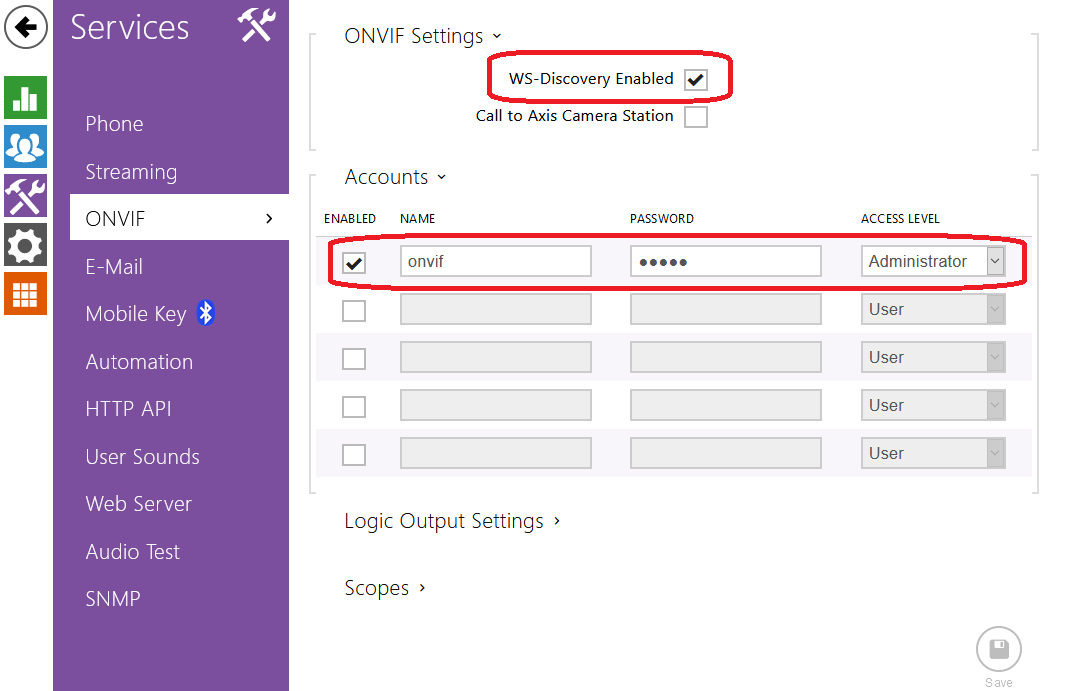Expand the Logic Output Settings section
The image size is (1075, 691).
pyautogui.click(x=452, y=521)
